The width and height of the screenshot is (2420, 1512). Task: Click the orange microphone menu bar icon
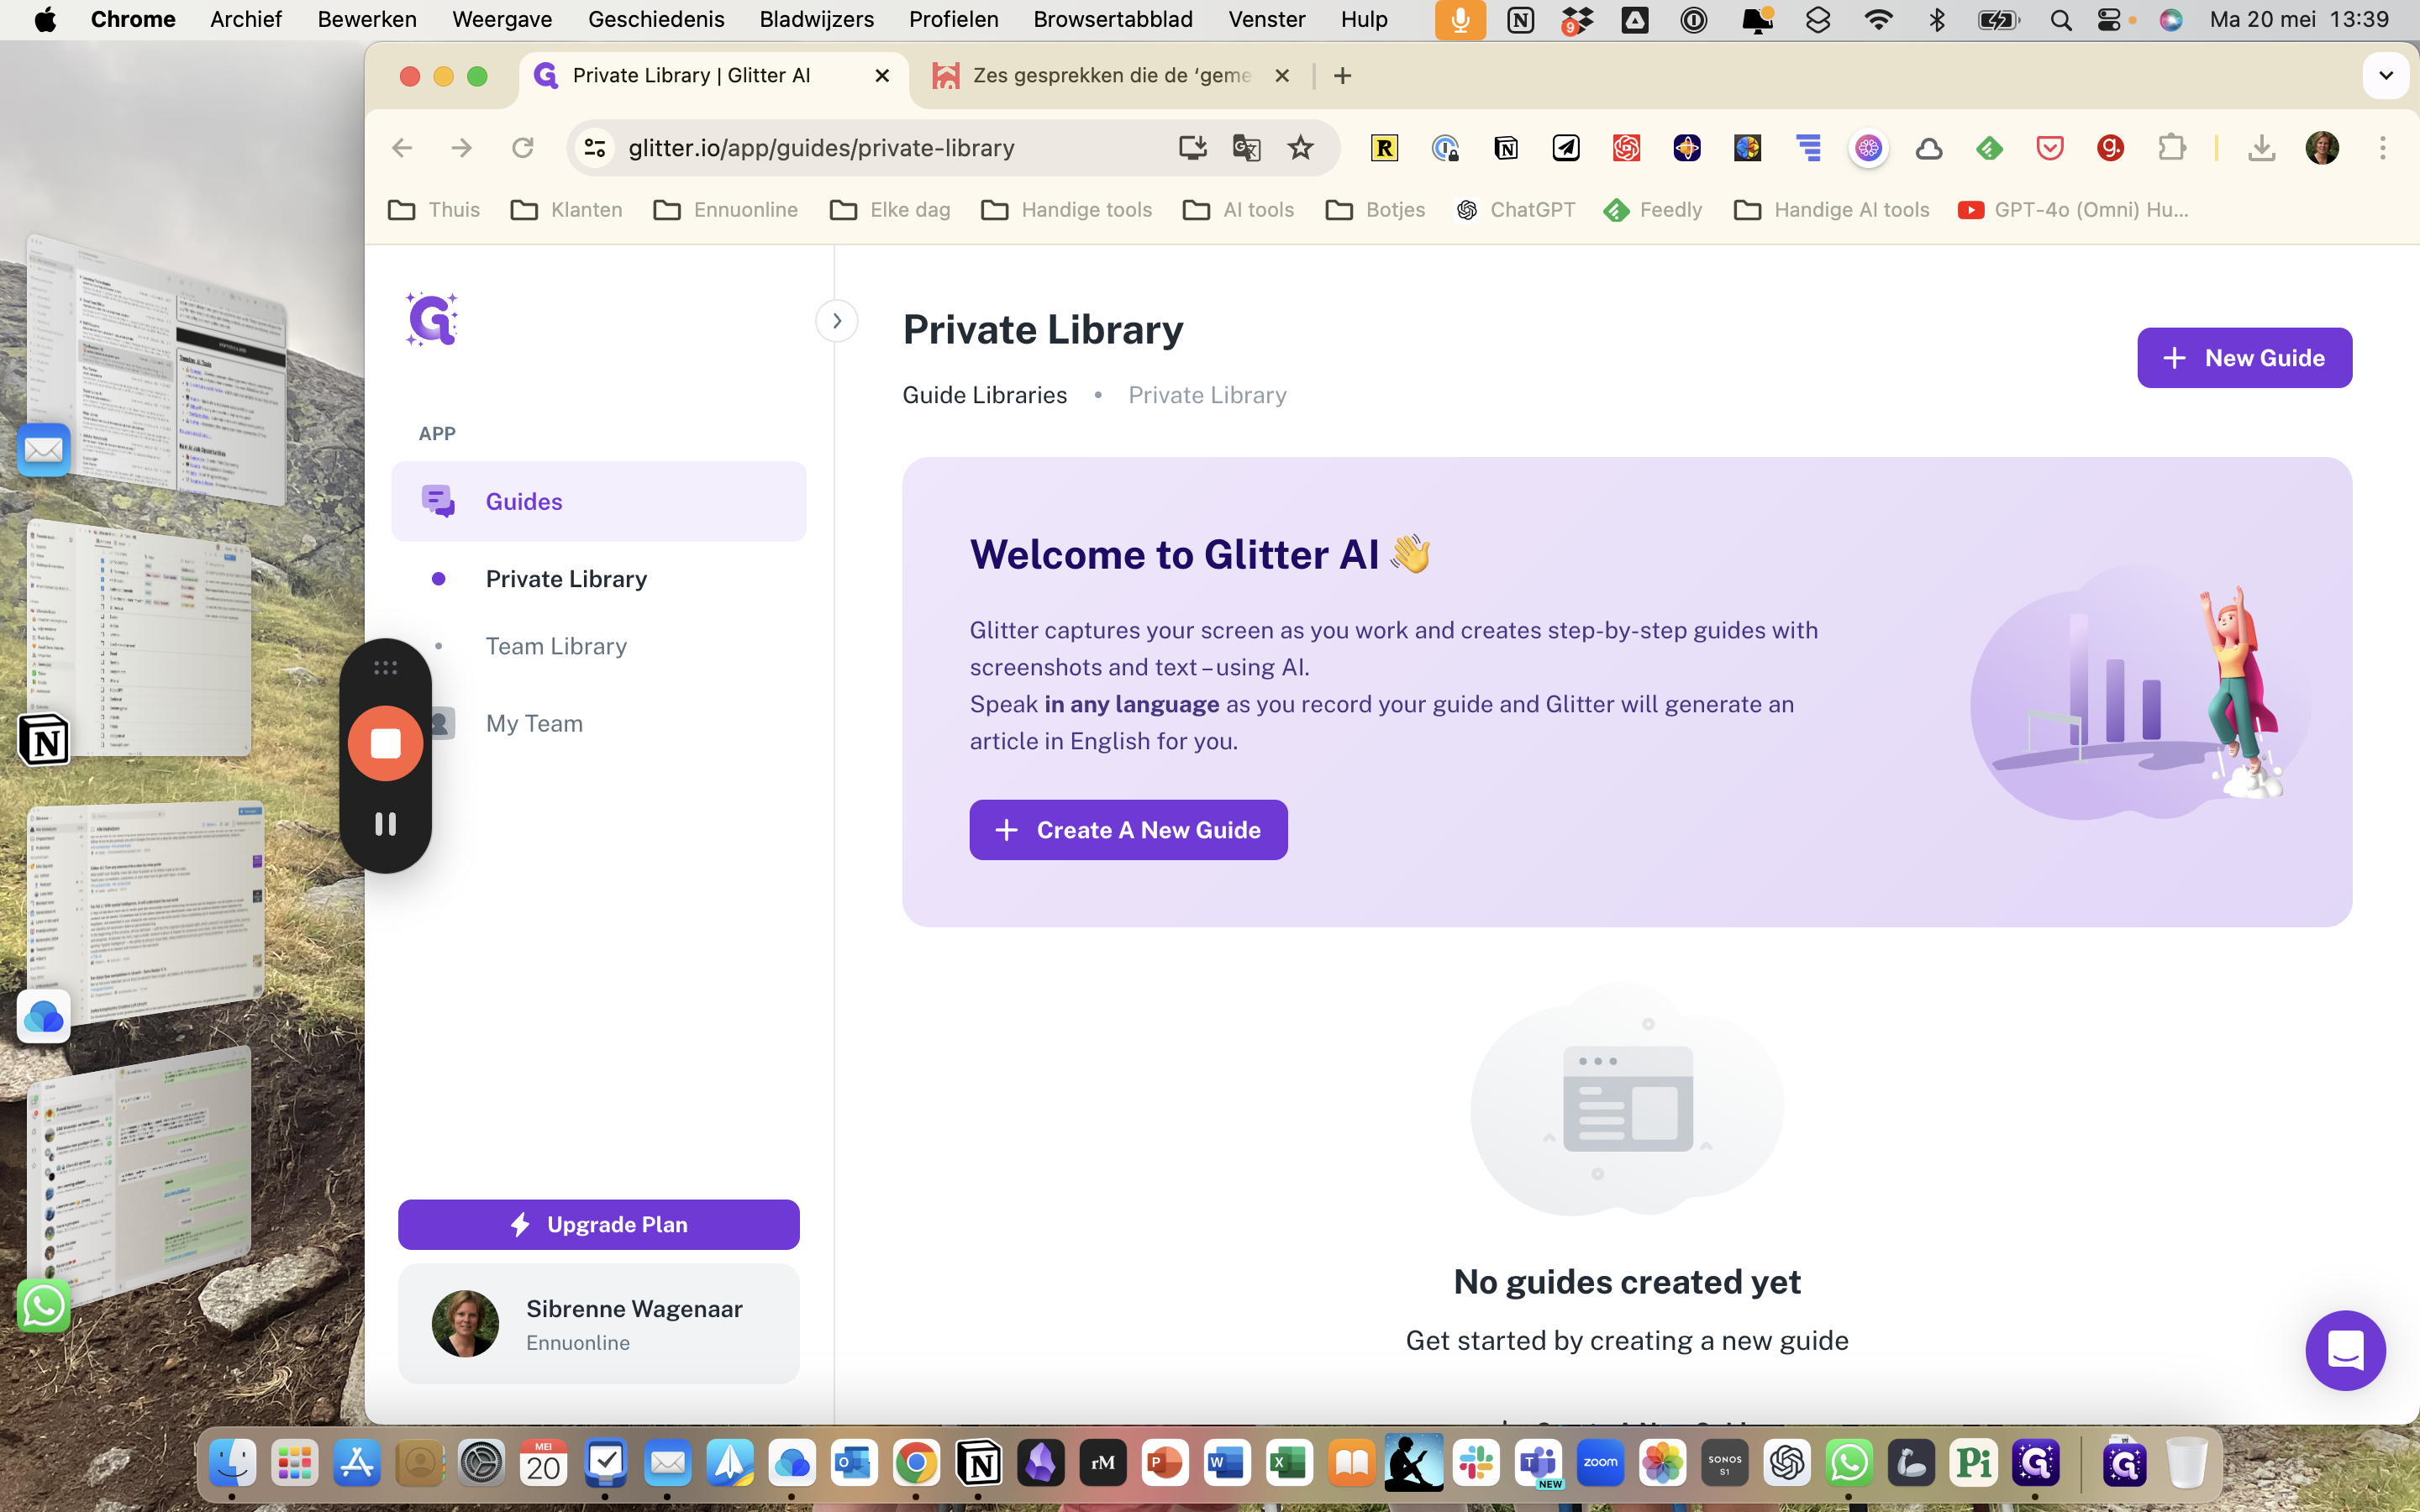(1460, 19)
